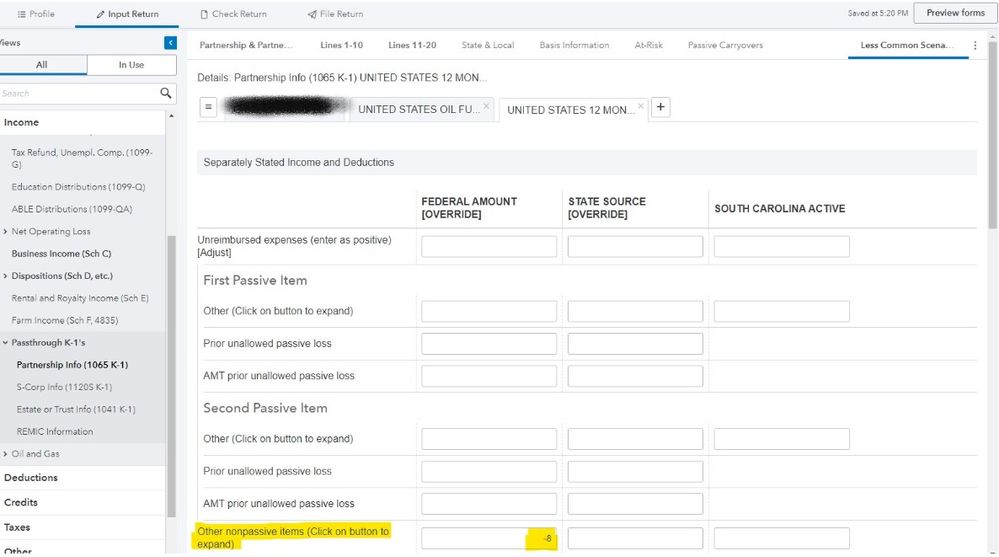Collapse the Views sidebar with the blue arrow
The width and height of the screenshot is (999, 557).
point(170,43)
